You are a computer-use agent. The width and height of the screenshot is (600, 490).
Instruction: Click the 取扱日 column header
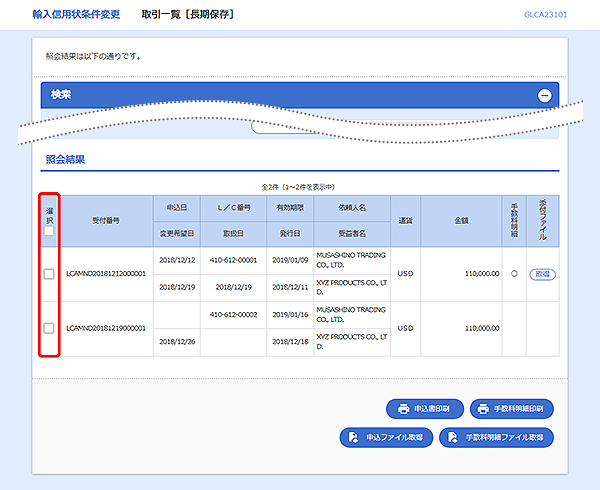(x=233, y=234)
